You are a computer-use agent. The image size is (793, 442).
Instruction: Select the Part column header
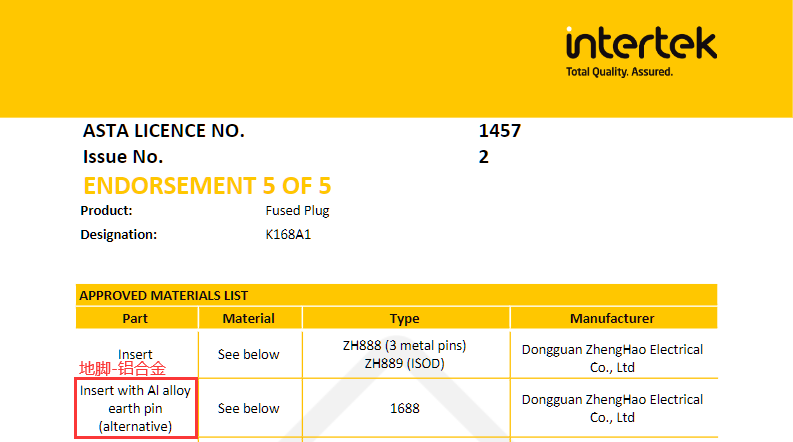click(x=135, y=319)
